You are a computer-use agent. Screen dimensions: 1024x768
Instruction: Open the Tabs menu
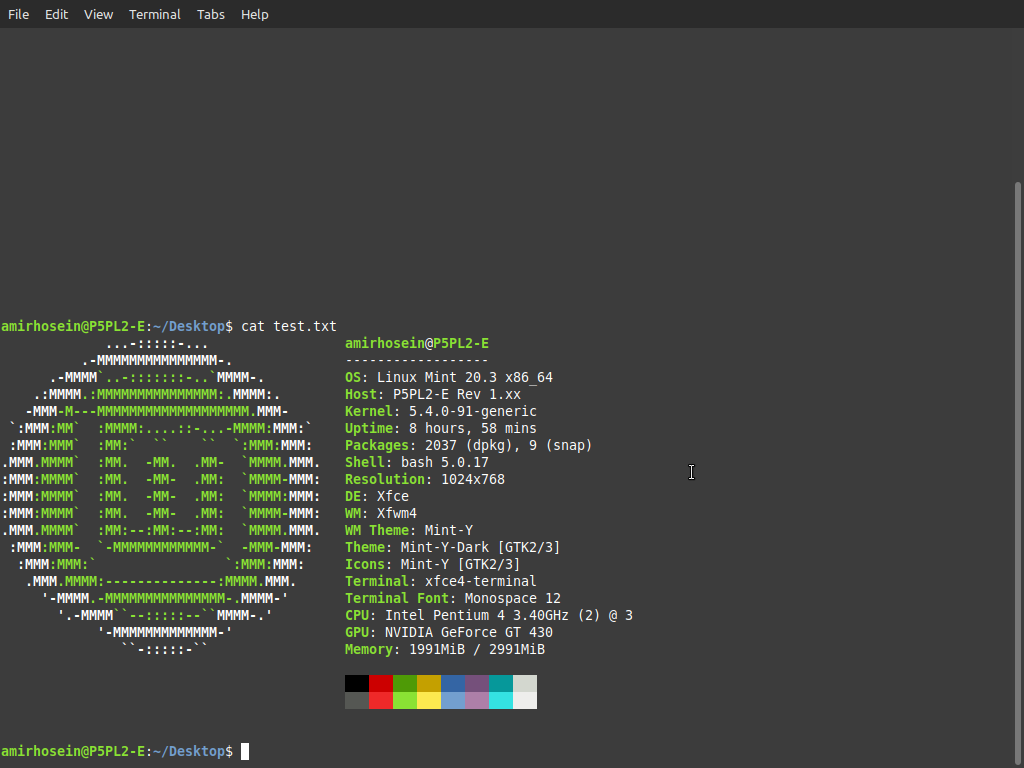pyautogui.click(x=210, y=14)
